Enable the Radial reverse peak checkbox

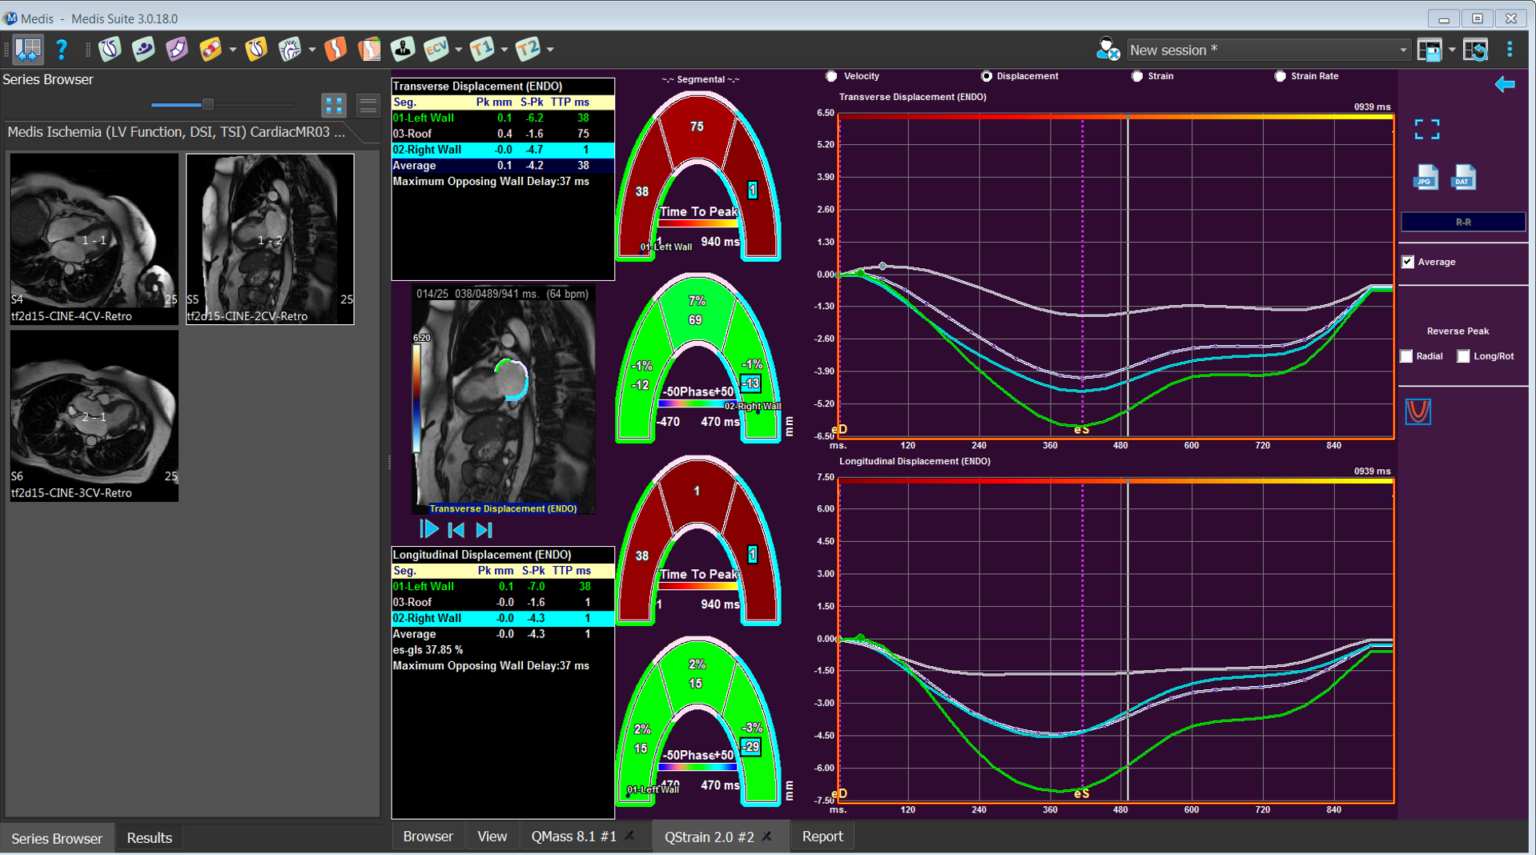[x=1407, y=356]
